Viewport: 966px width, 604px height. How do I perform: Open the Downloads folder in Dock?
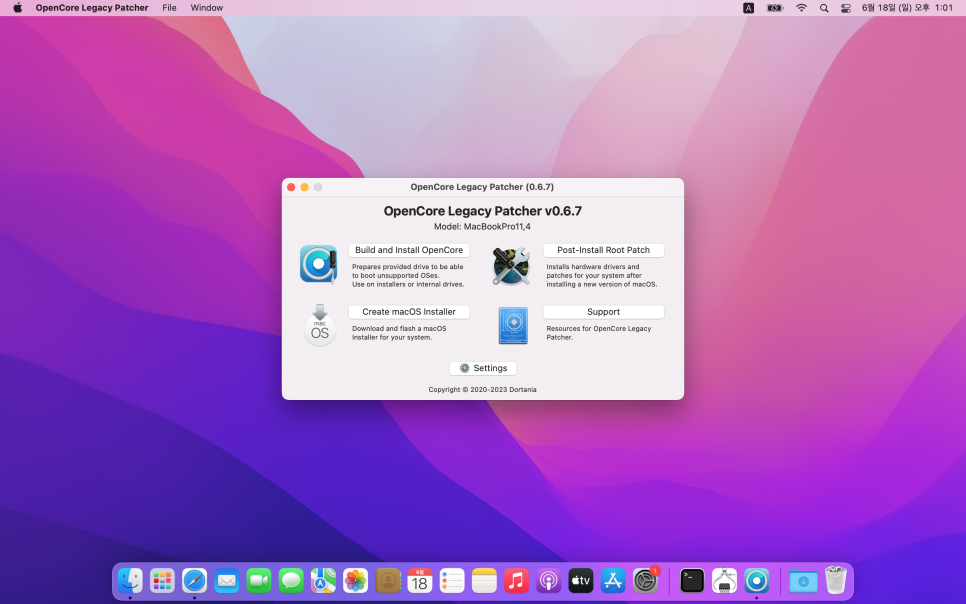803,581
